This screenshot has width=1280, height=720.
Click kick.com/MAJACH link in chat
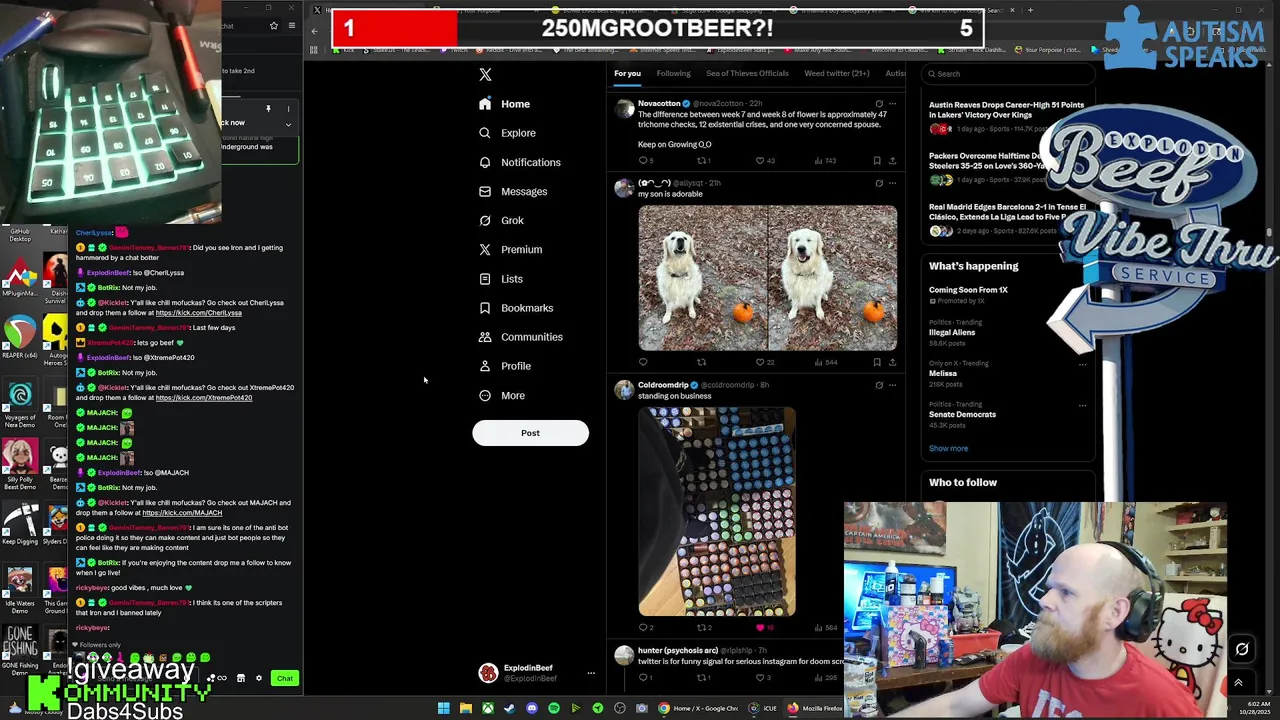pos(182,513)
